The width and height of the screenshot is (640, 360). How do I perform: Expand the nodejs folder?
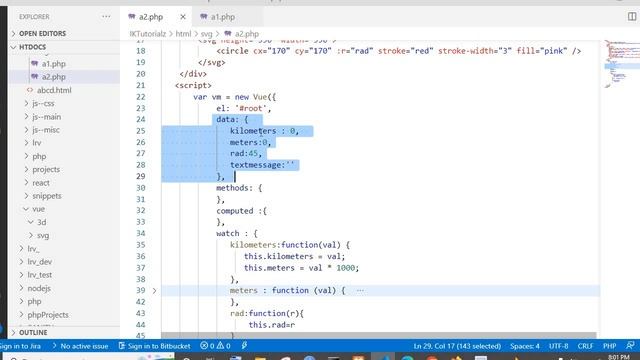coord(39,288)
